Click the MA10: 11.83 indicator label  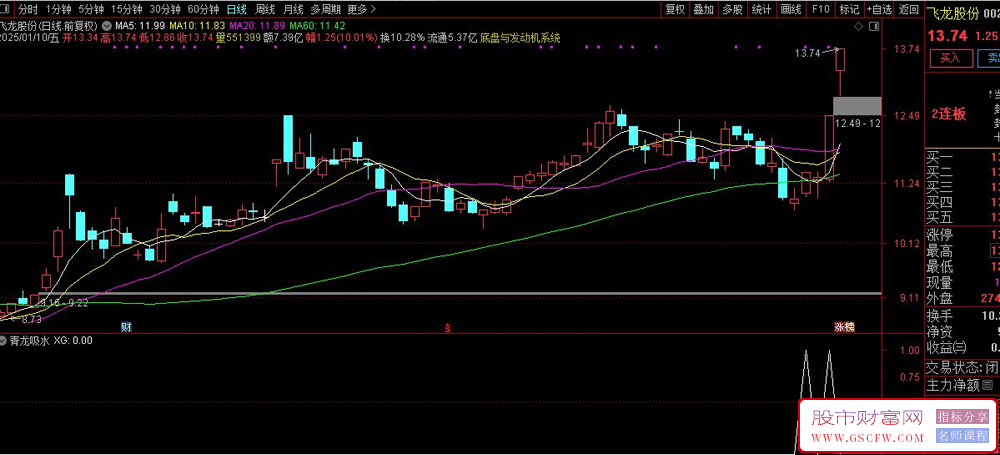[x=196, y=26]
